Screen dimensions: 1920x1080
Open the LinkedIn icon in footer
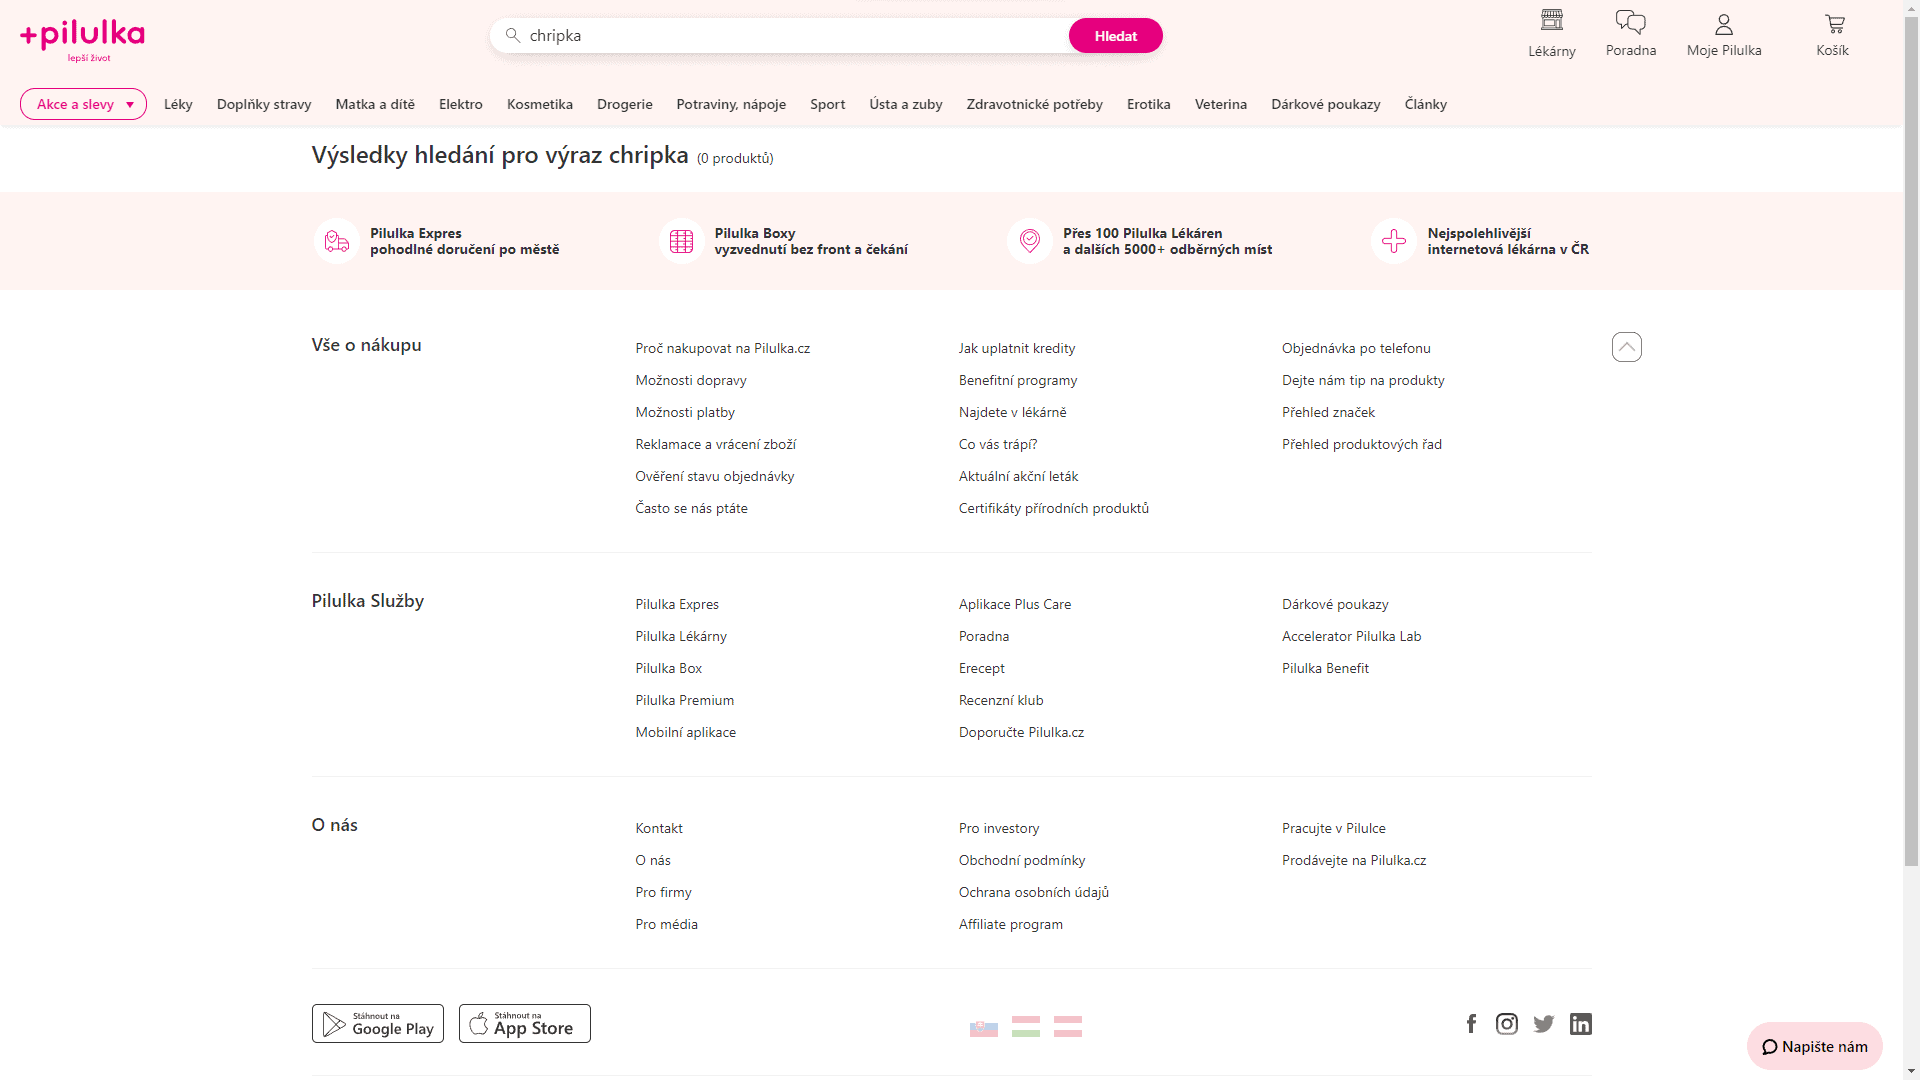[x=1580, y=1024]
